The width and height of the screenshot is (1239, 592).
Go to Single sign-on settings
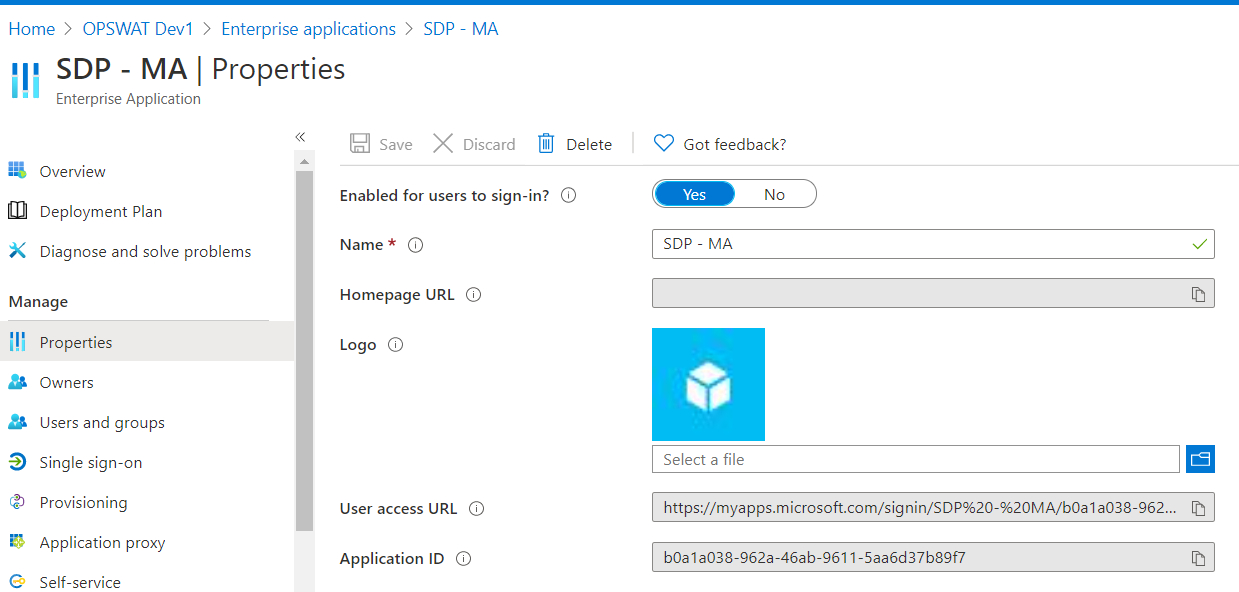click(x=90, y=463)
